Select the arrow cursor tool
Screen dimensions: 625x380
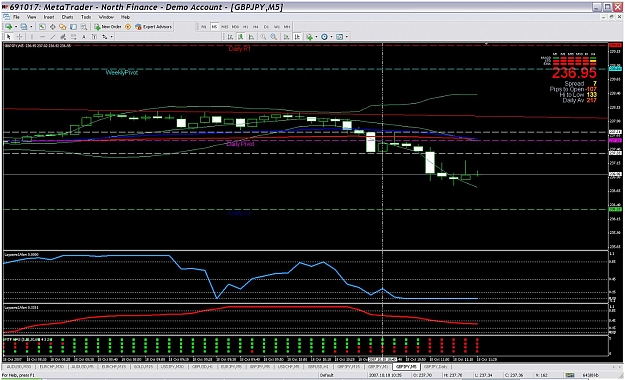[9, 37]
